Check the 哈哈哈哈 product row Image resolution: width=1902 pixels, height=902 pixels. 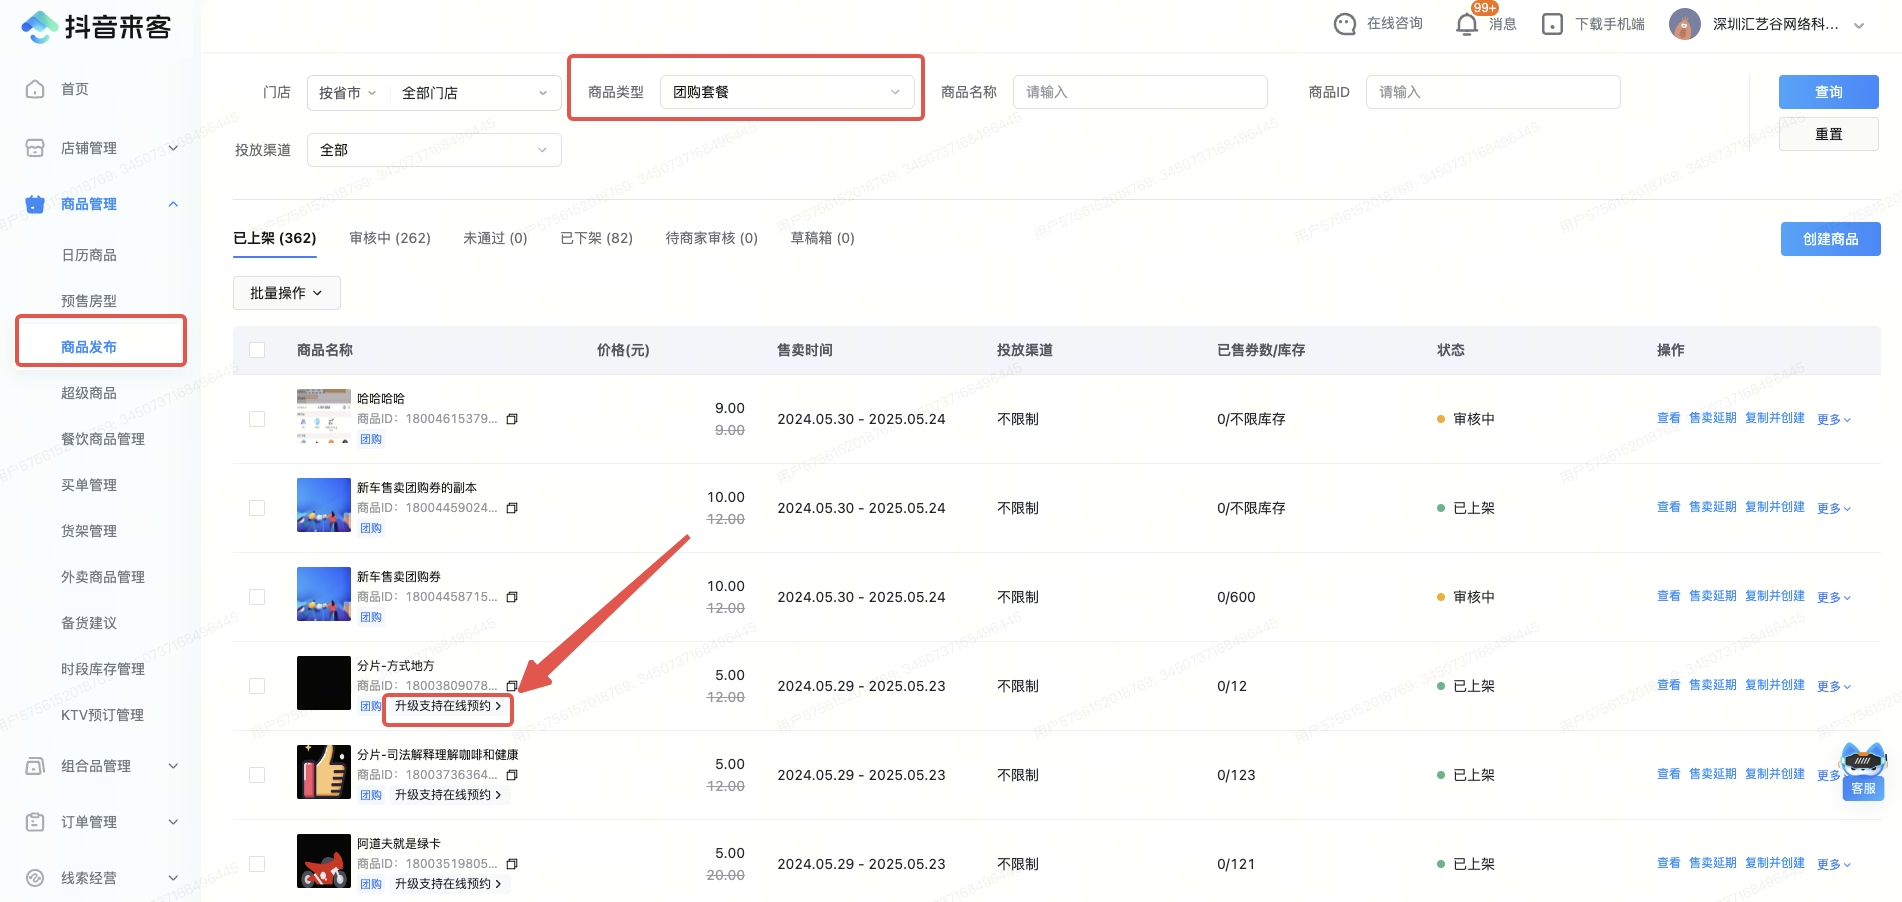click(257, 419)
